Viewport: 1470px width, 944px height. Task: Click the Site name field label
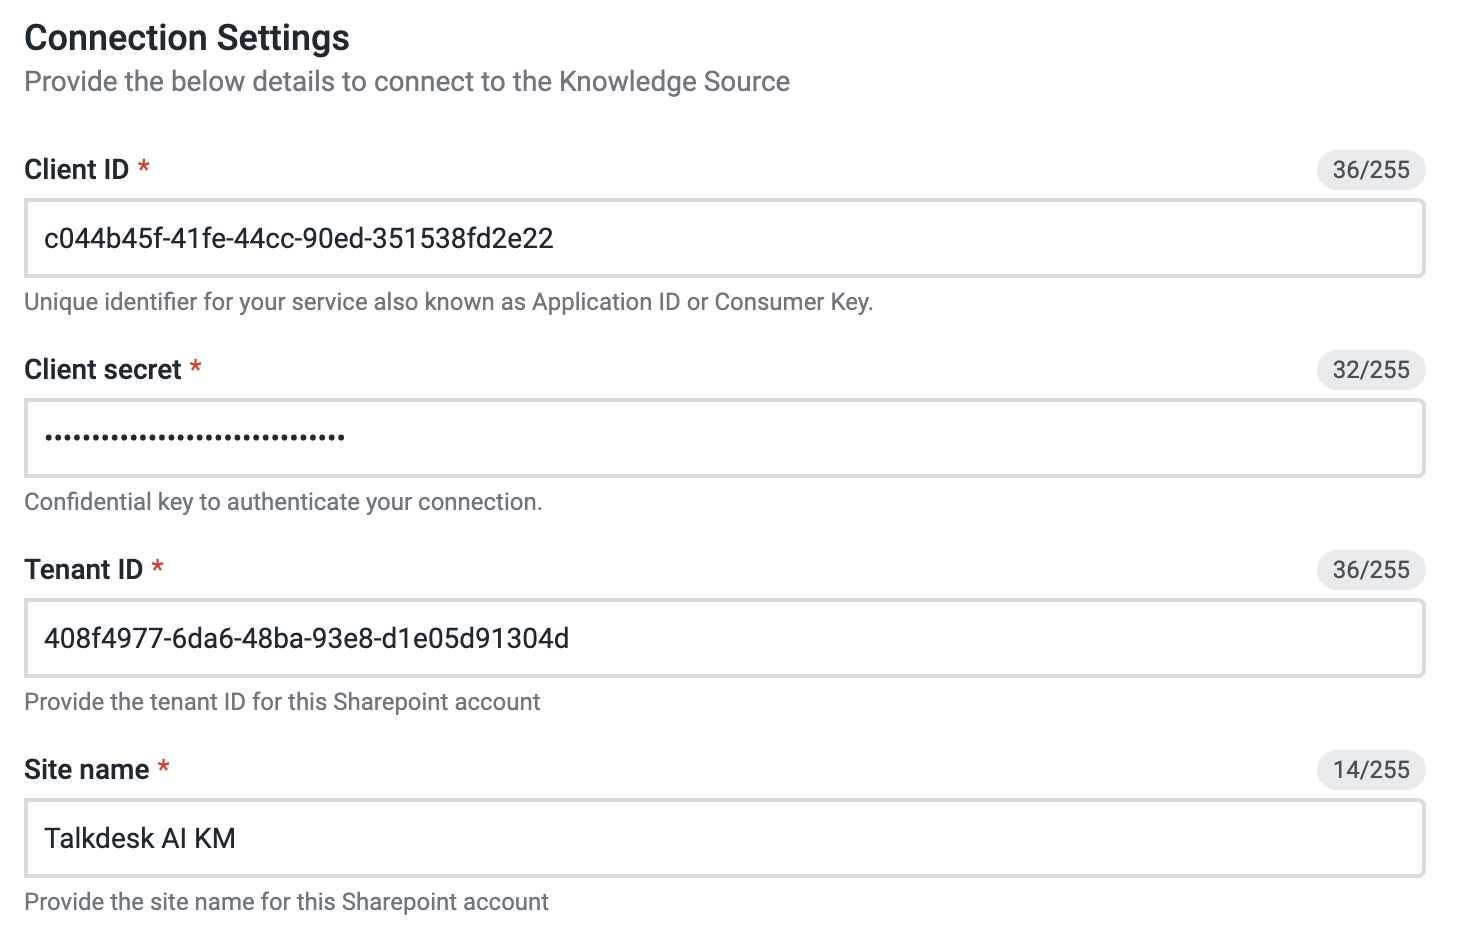pos(84,769)
